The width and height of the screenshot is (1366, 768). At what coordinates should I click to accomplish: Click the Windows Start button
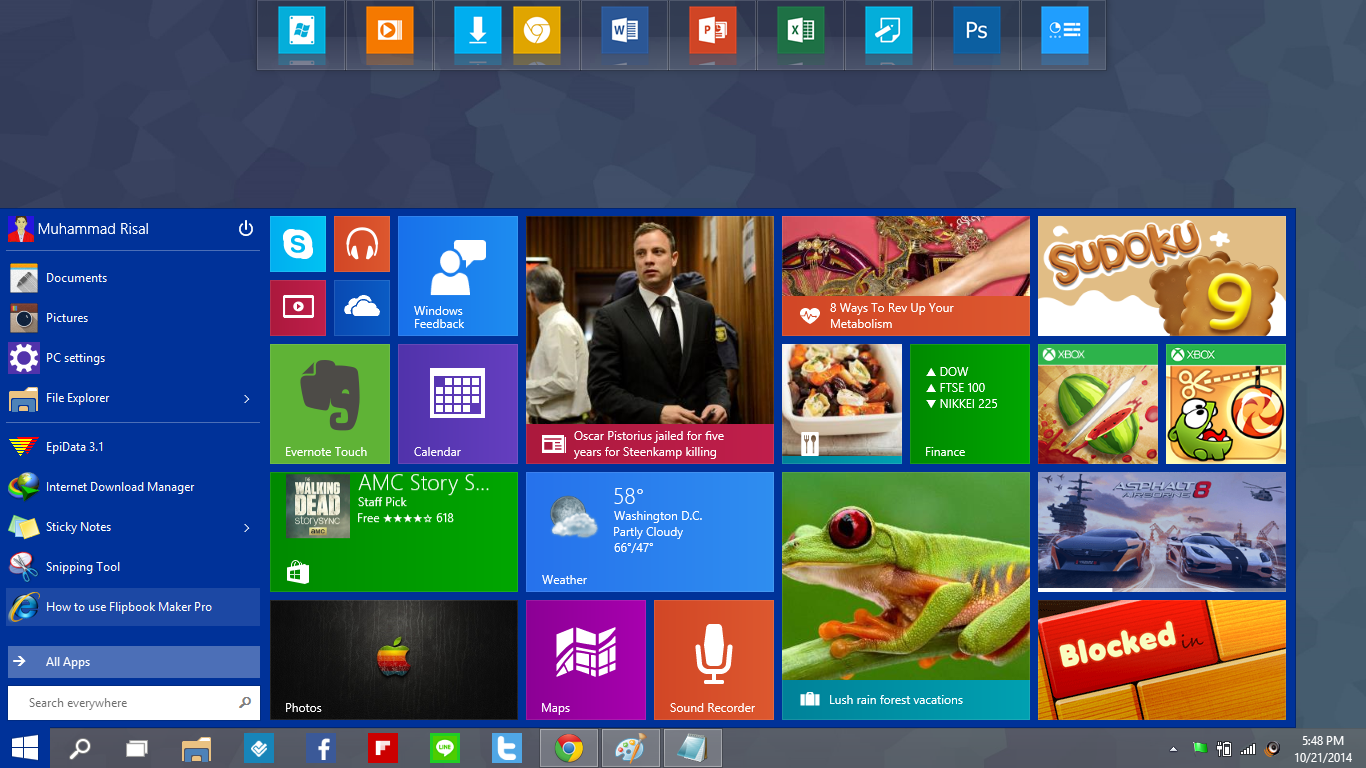click(x=25, y=748)
